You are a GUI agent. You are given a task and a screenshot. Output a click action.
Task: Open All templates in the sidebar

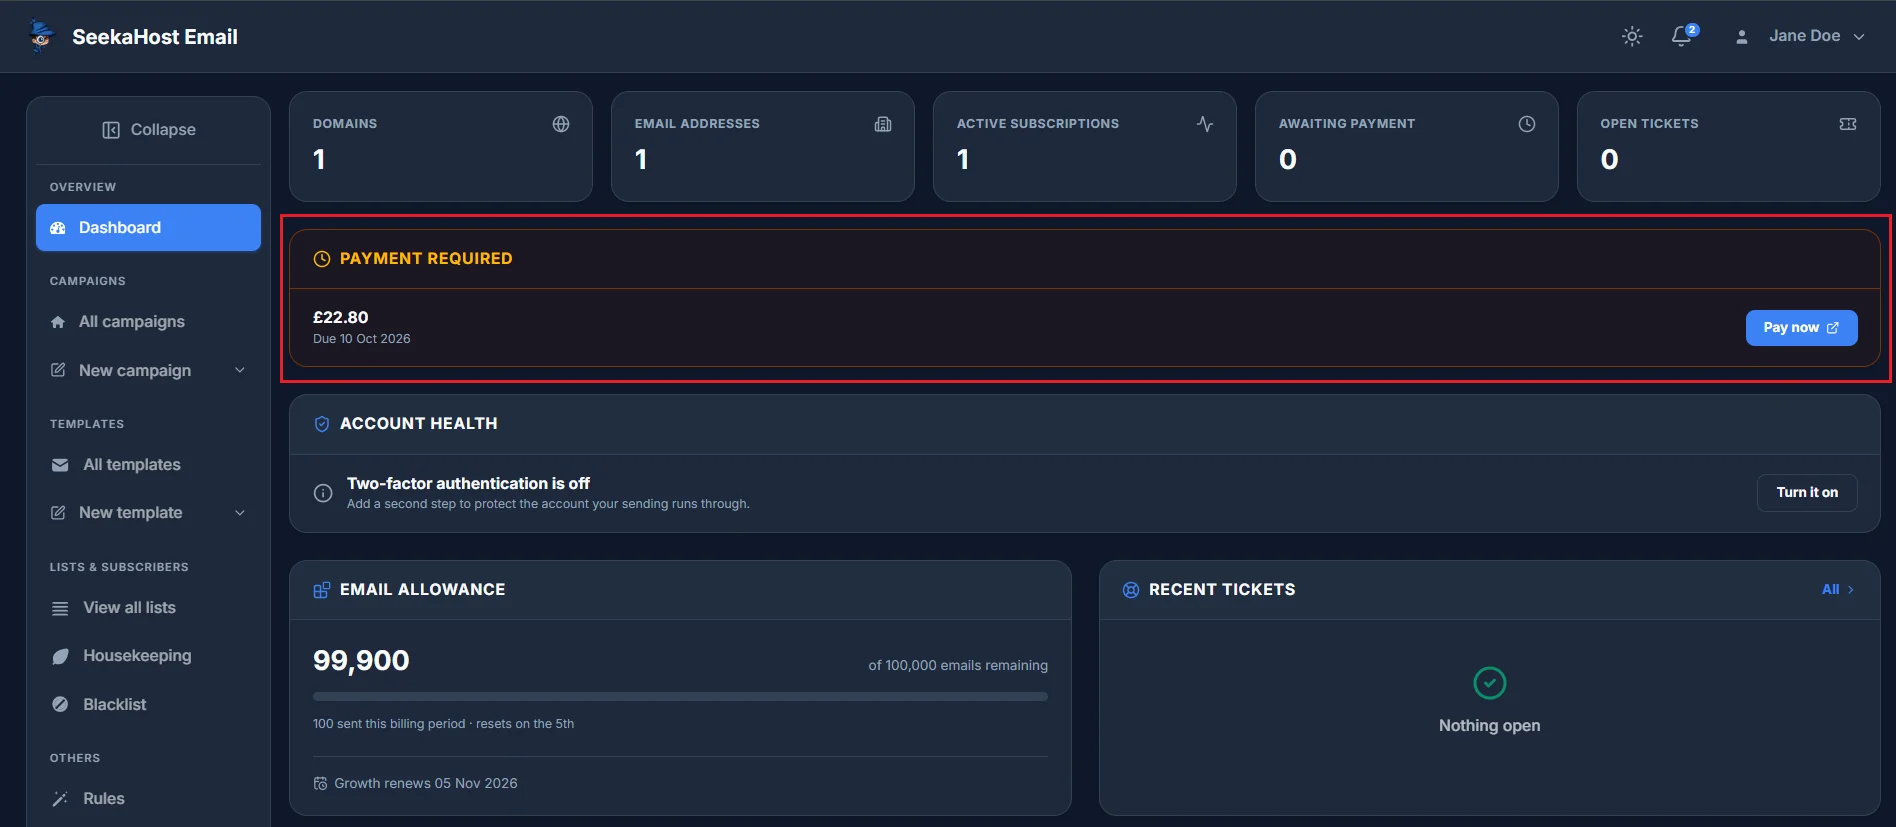point(148,465)
